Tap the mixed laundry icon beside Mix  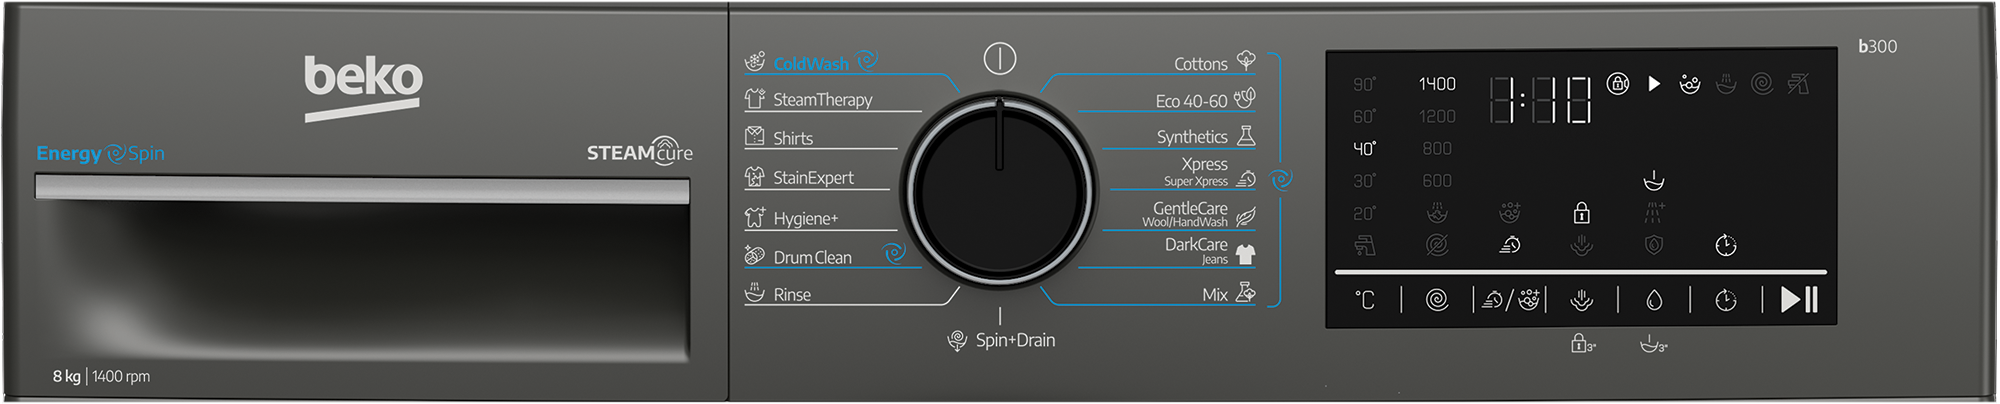[x=1246, y=292]
